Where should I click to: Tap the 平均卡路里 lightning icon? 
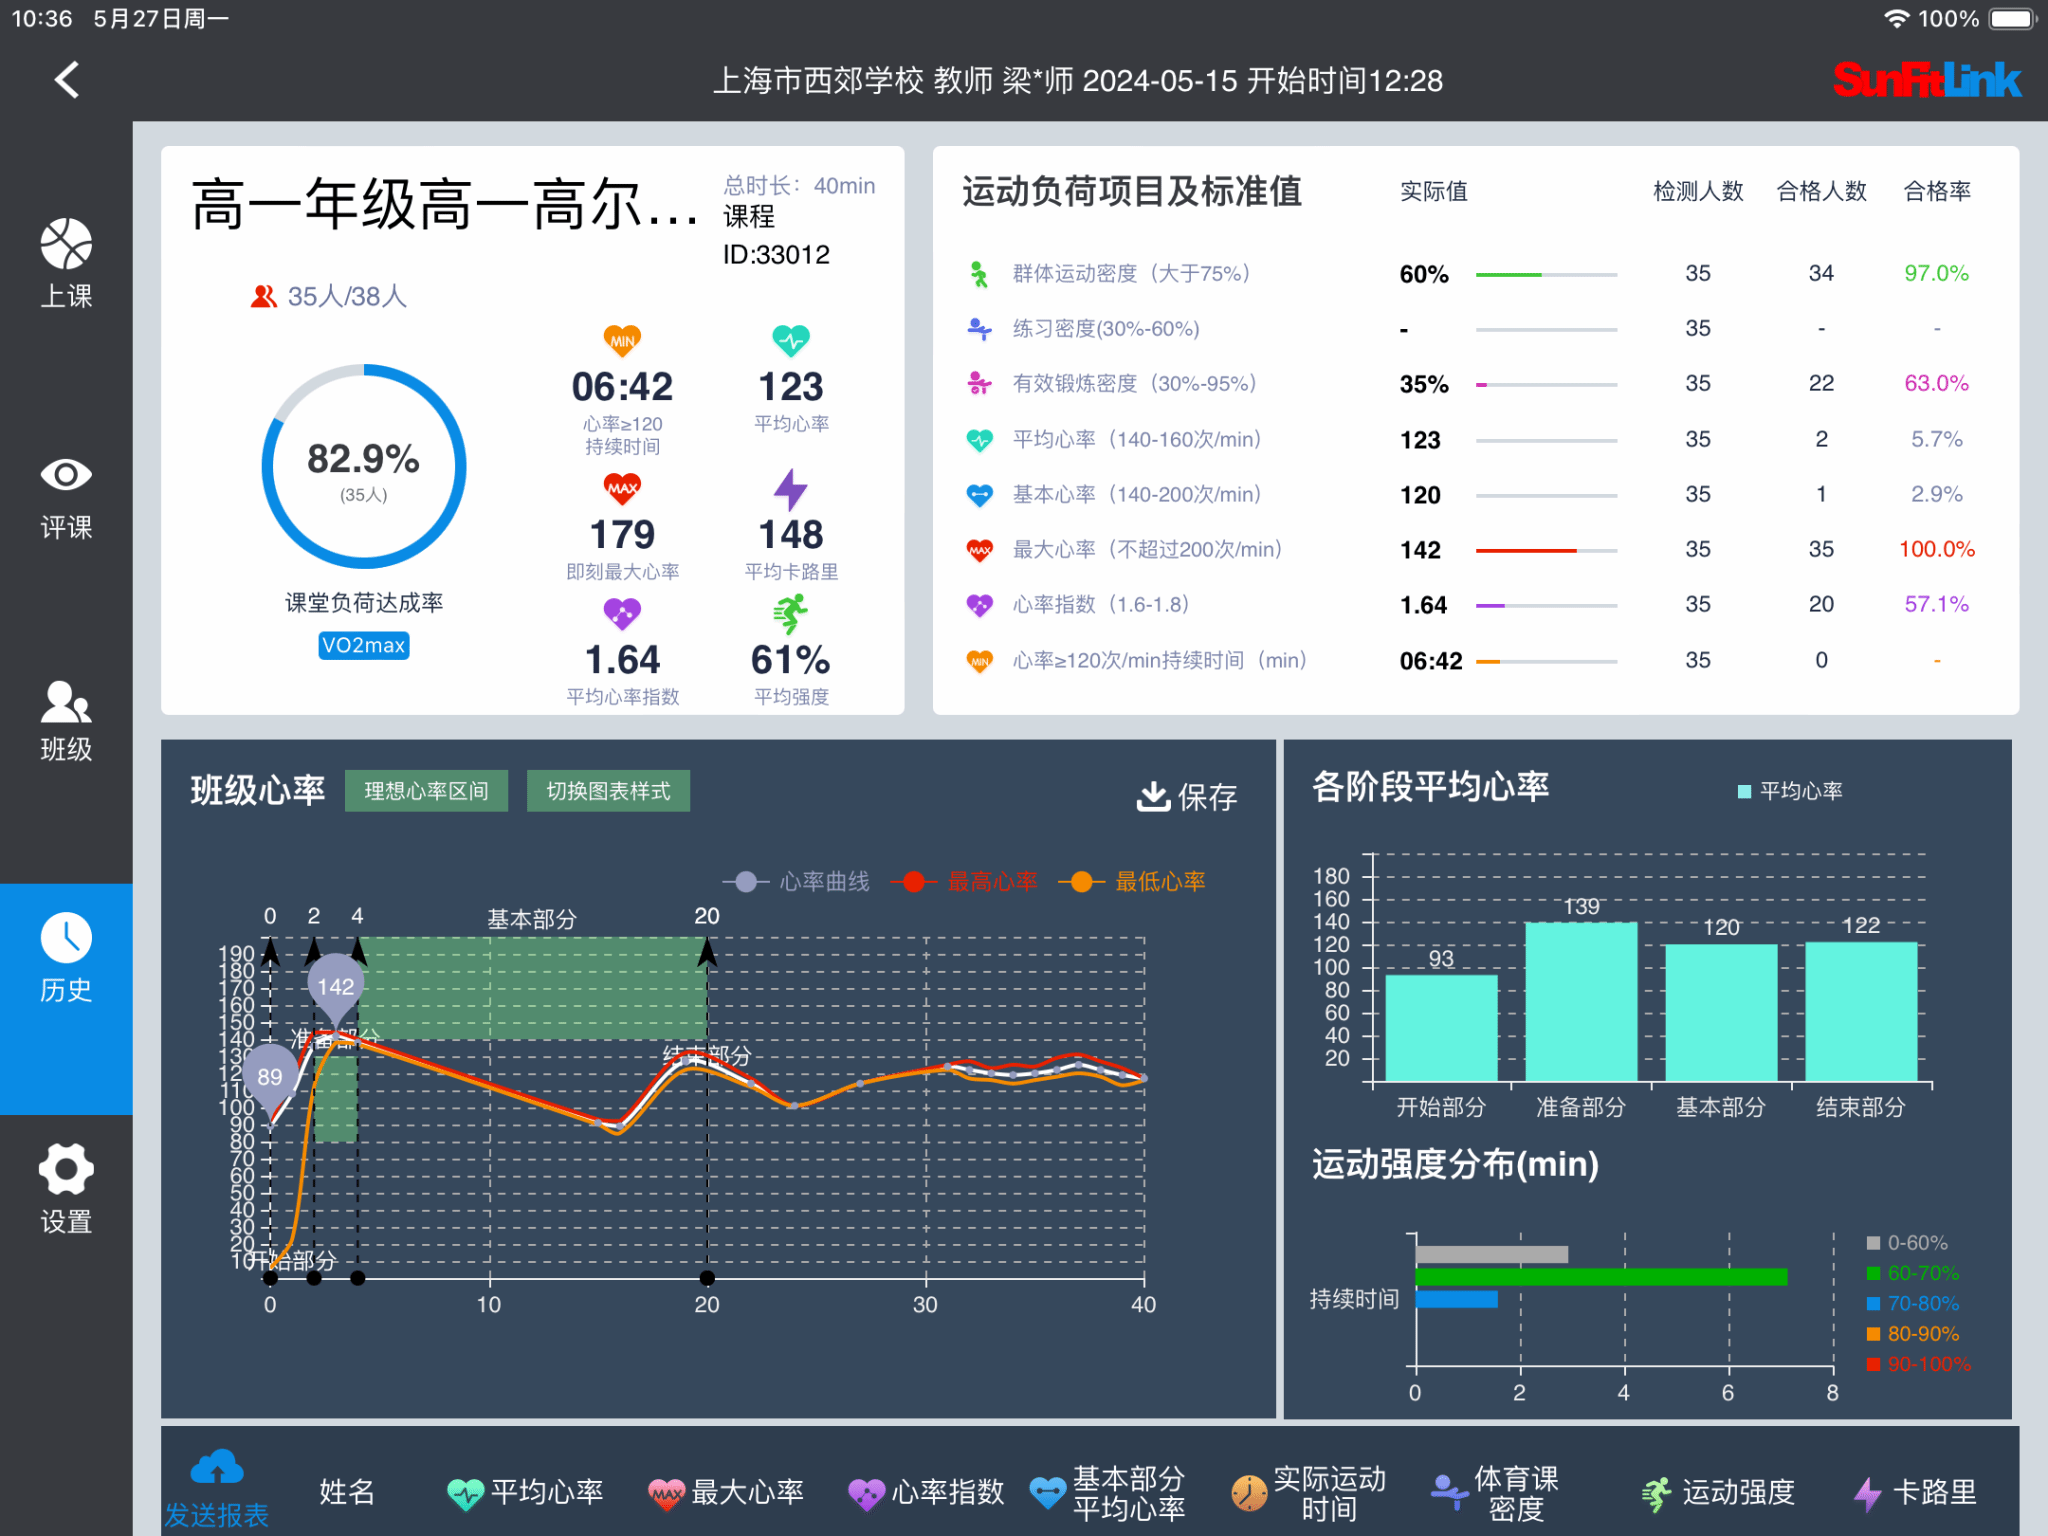pyautogui.click(x=790, y=489)
